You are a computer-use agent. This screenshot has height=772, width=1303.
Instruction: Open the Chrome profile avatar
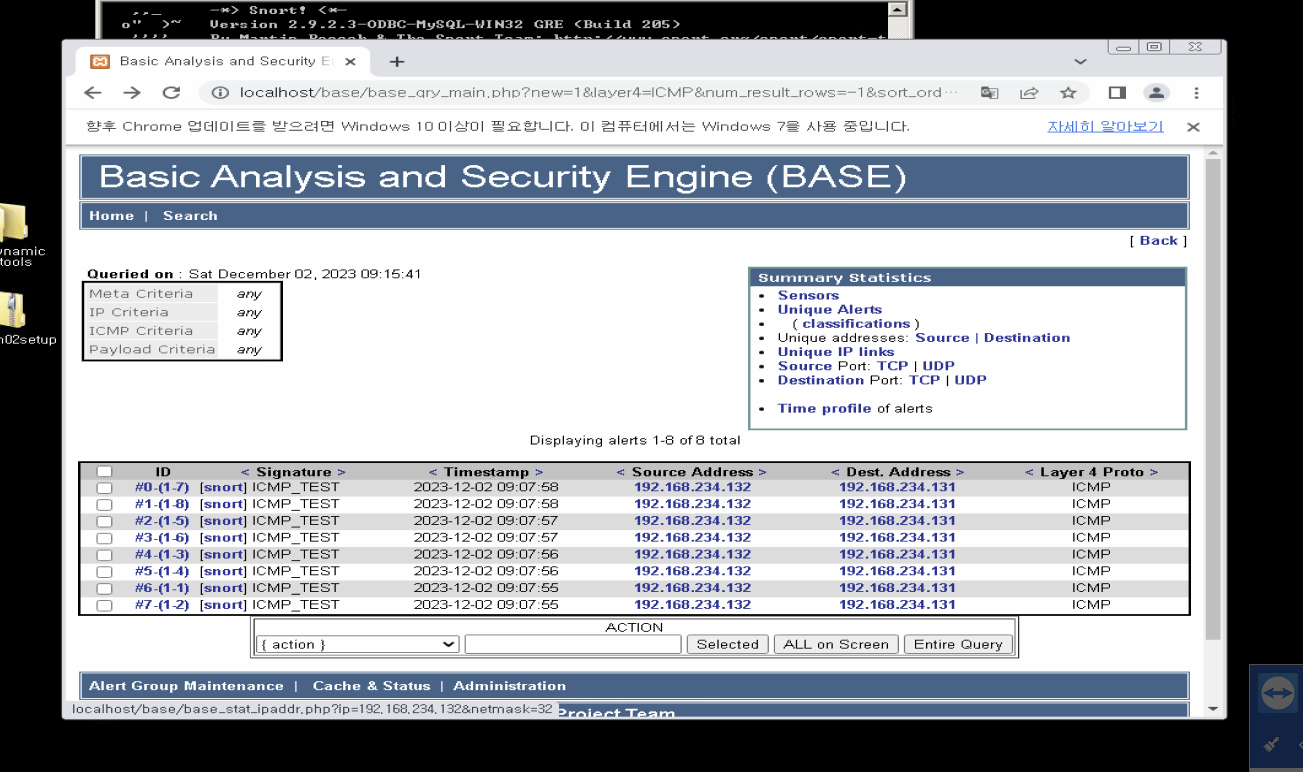click(1156, 93)
